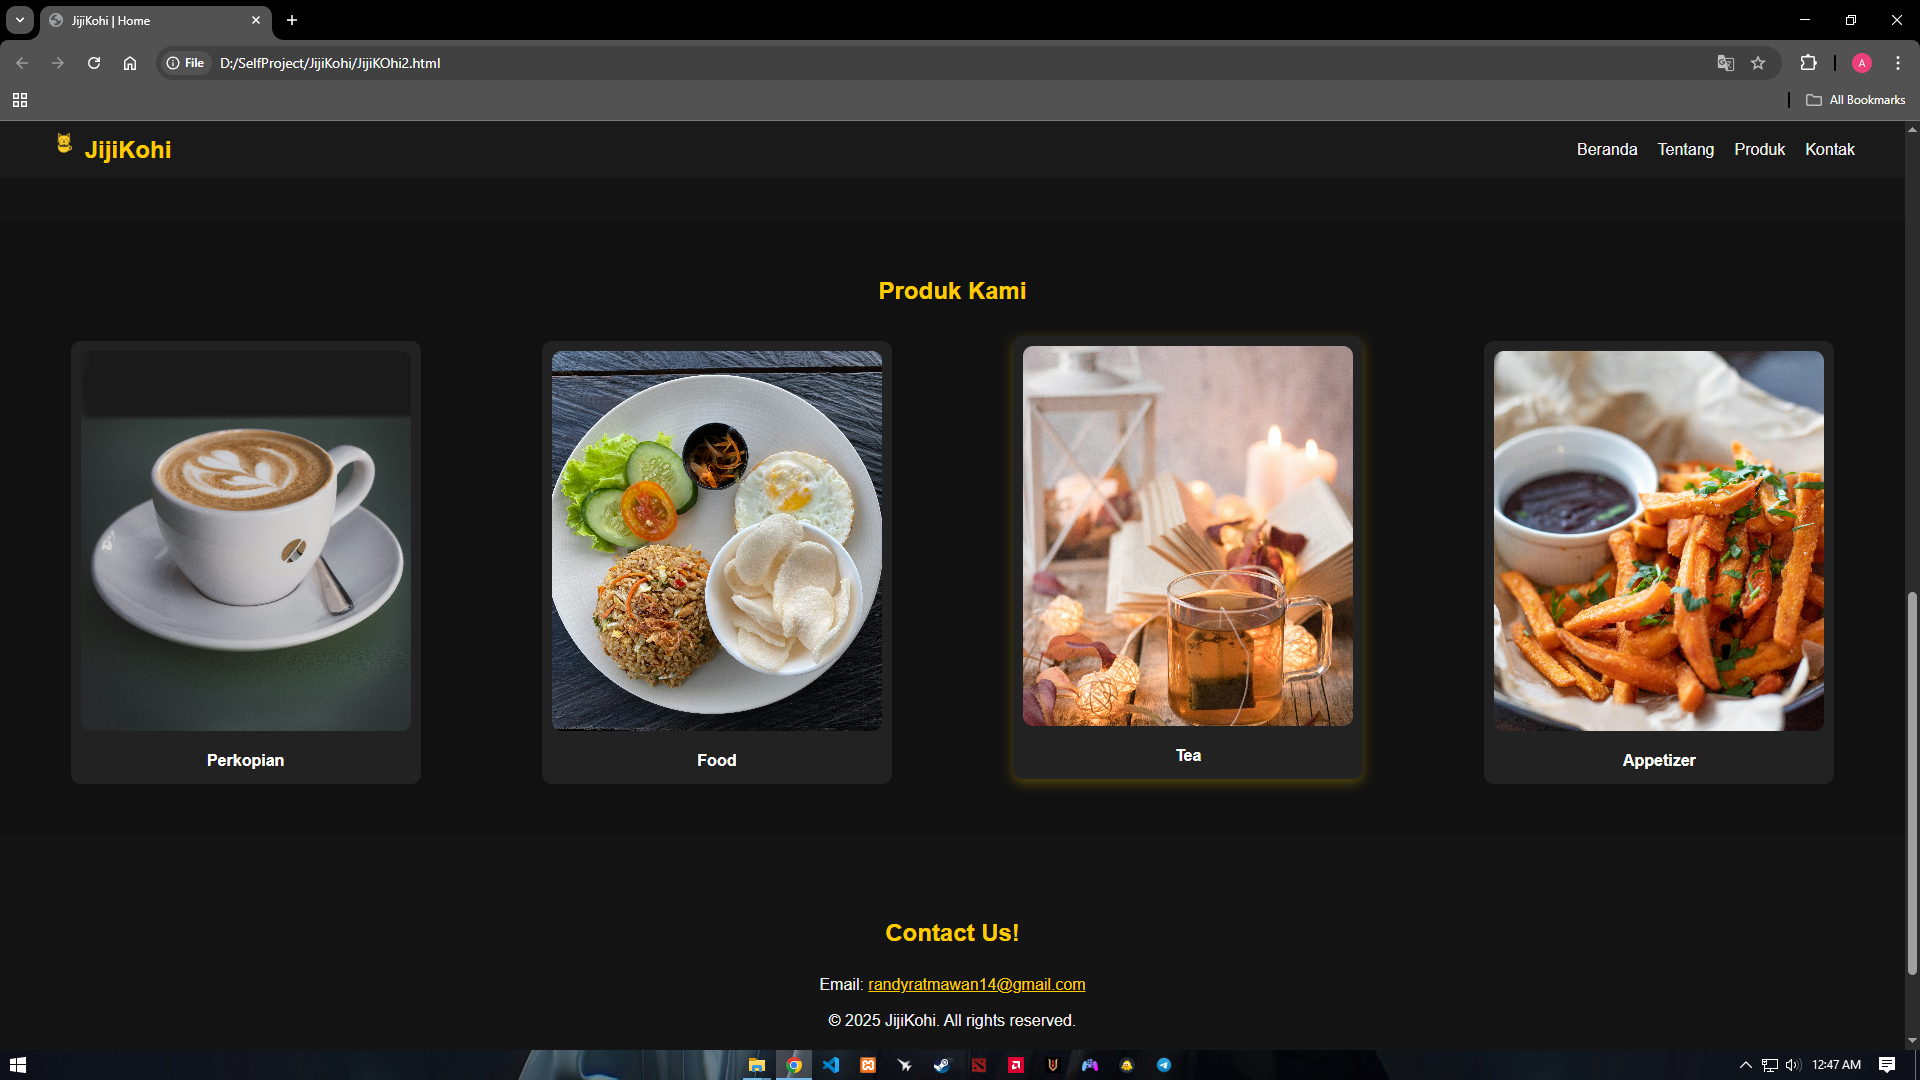Open XAMPP from the taskbar
The width and height of the screenshot is (1920, 1080).
click(868, 1064)
